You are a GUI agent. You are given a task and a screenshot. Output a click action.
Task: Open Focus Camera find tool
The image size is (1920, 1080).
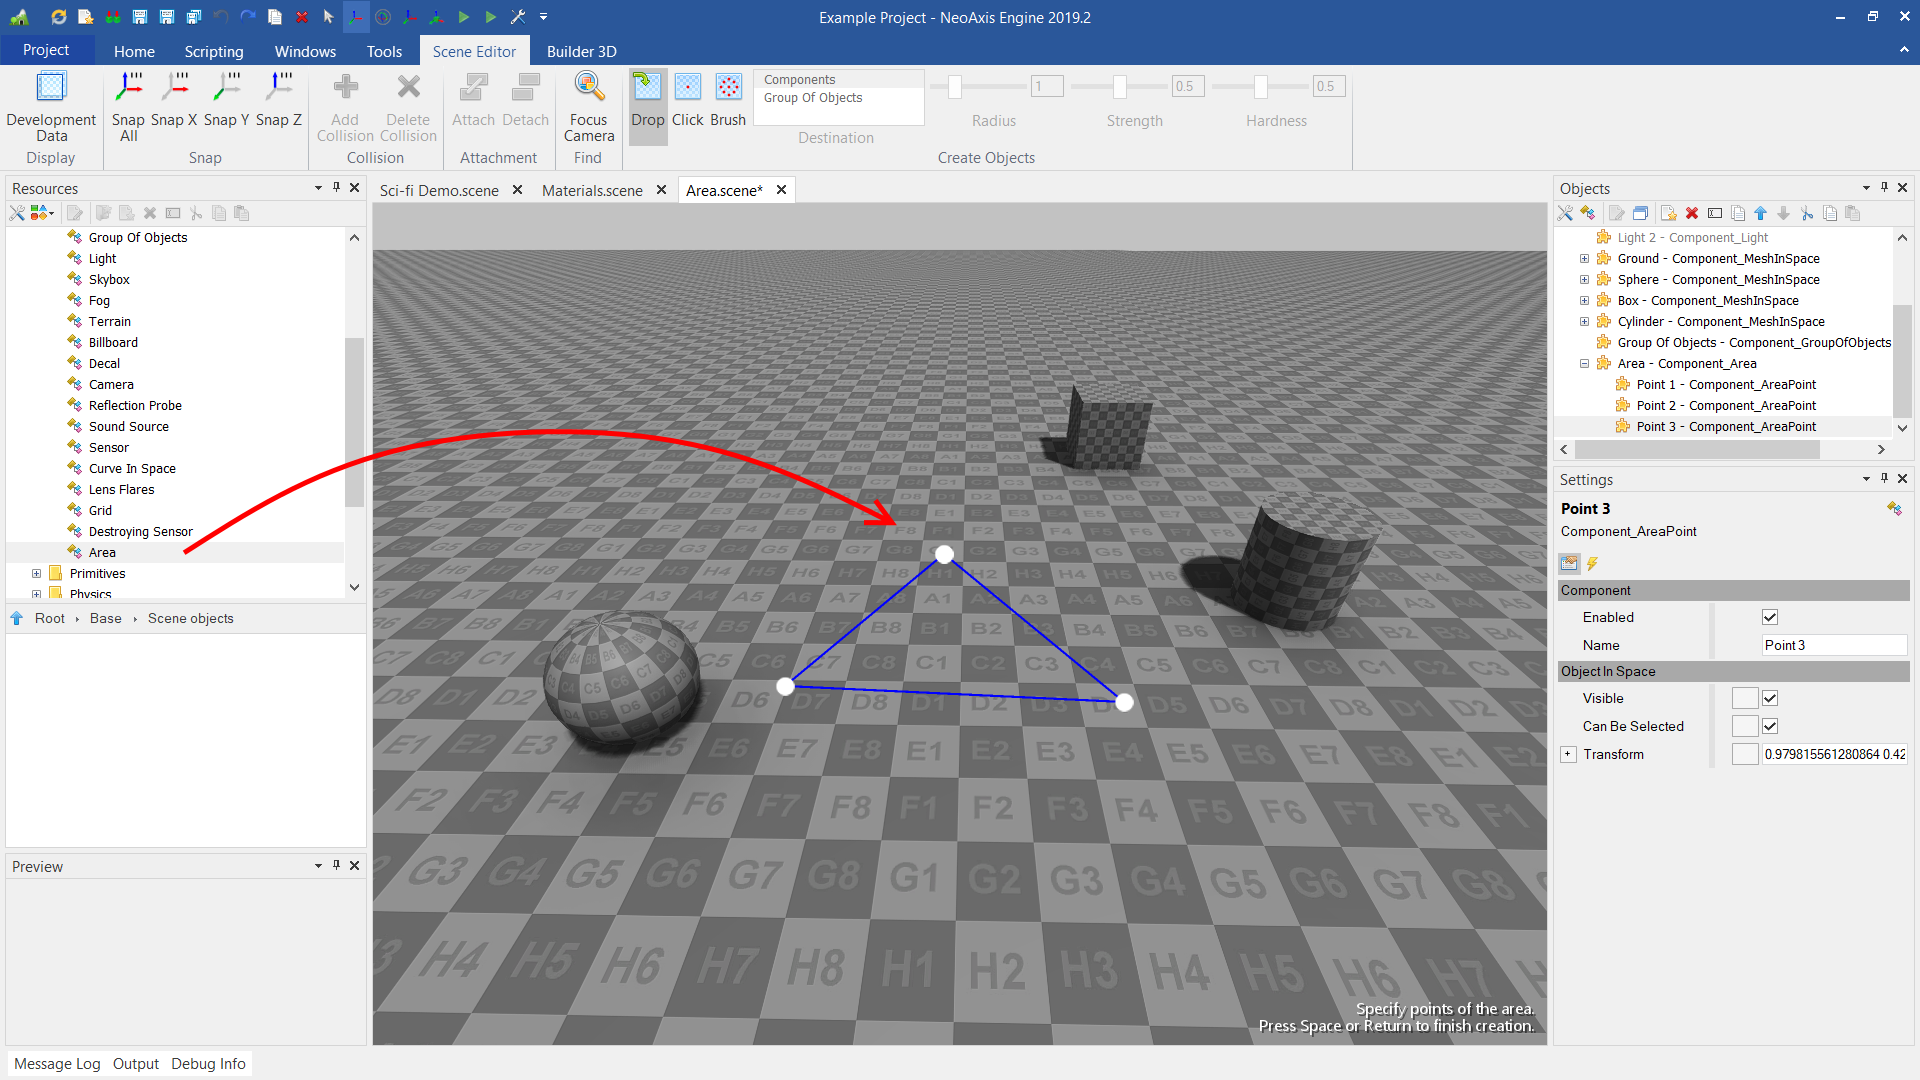coord(589,88)
